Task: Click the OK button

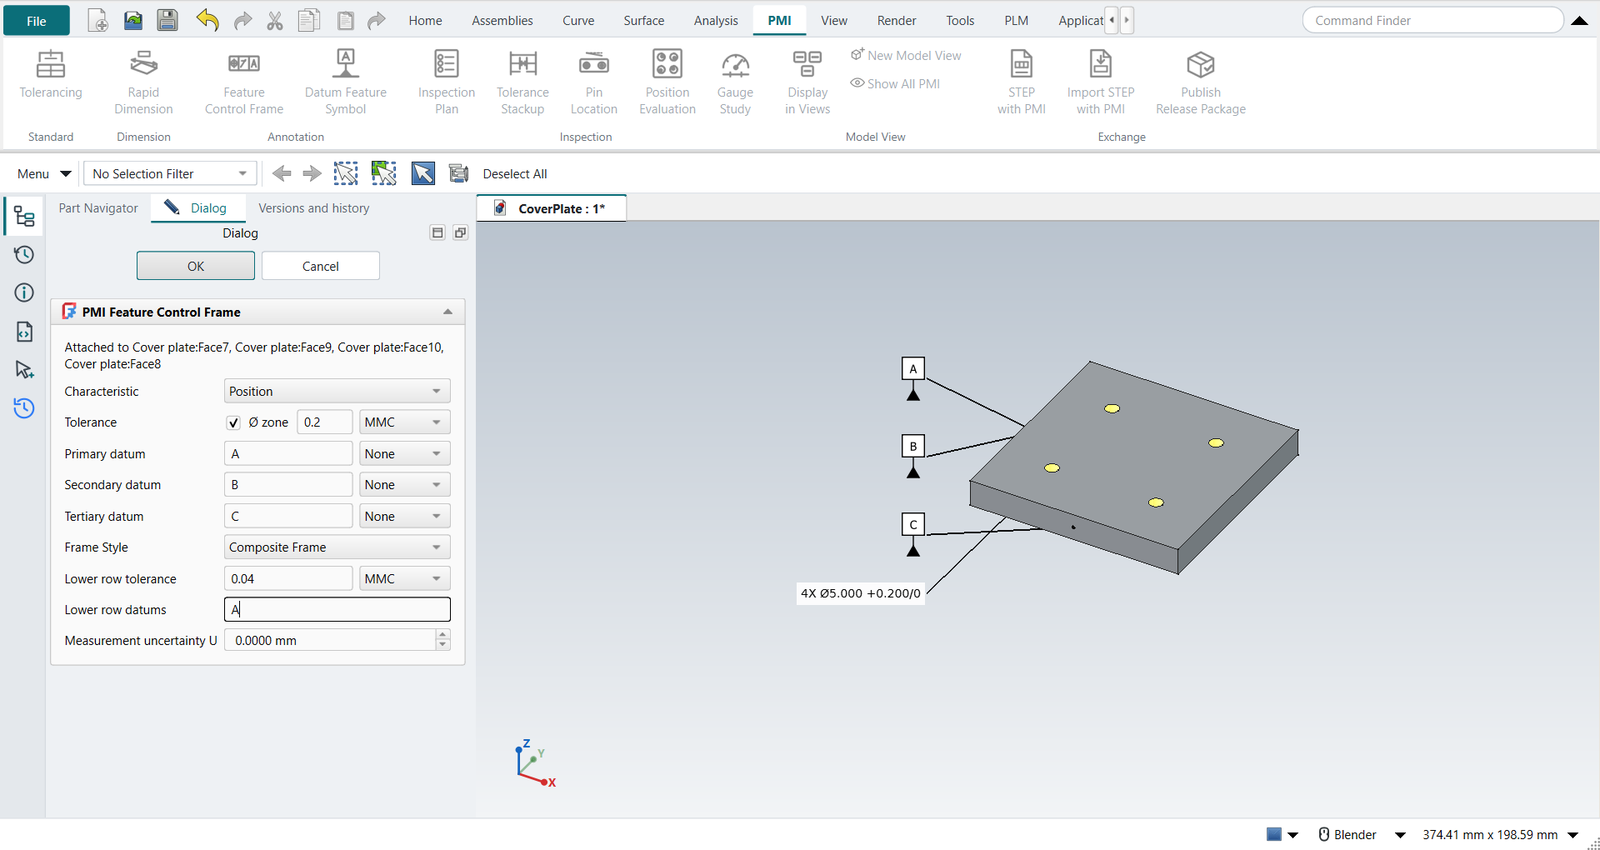Action: click(x=196, y=266)
